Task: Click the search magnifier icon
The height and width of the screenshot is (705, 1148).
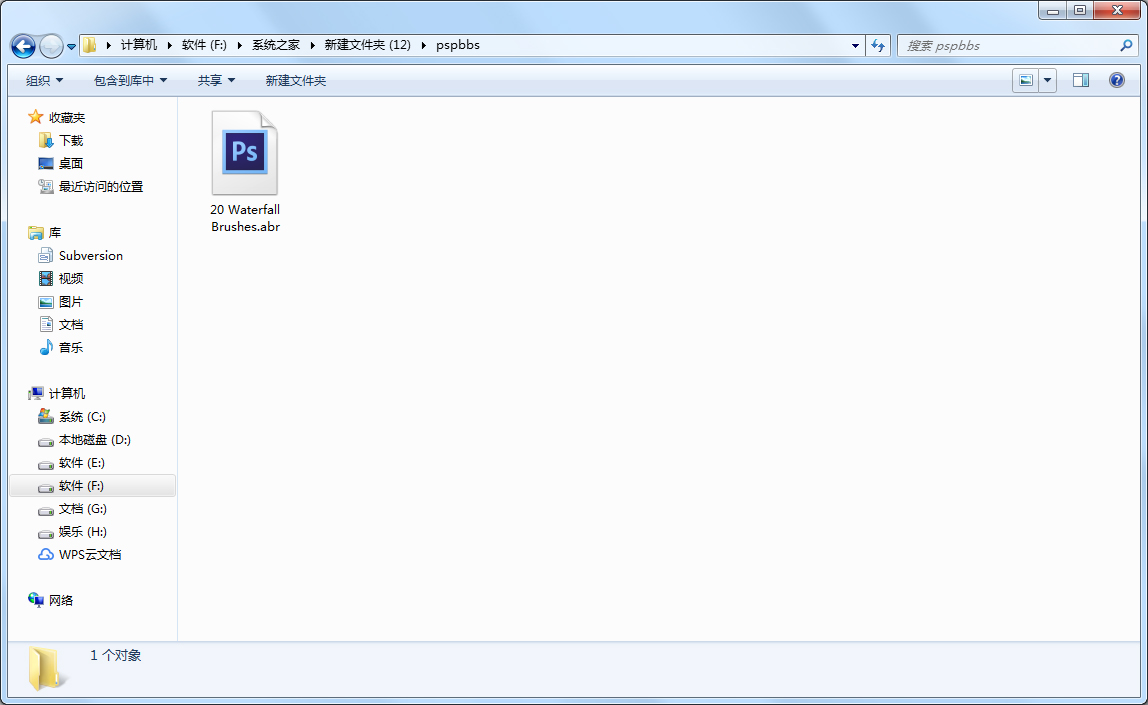Action: point(1126,45)
